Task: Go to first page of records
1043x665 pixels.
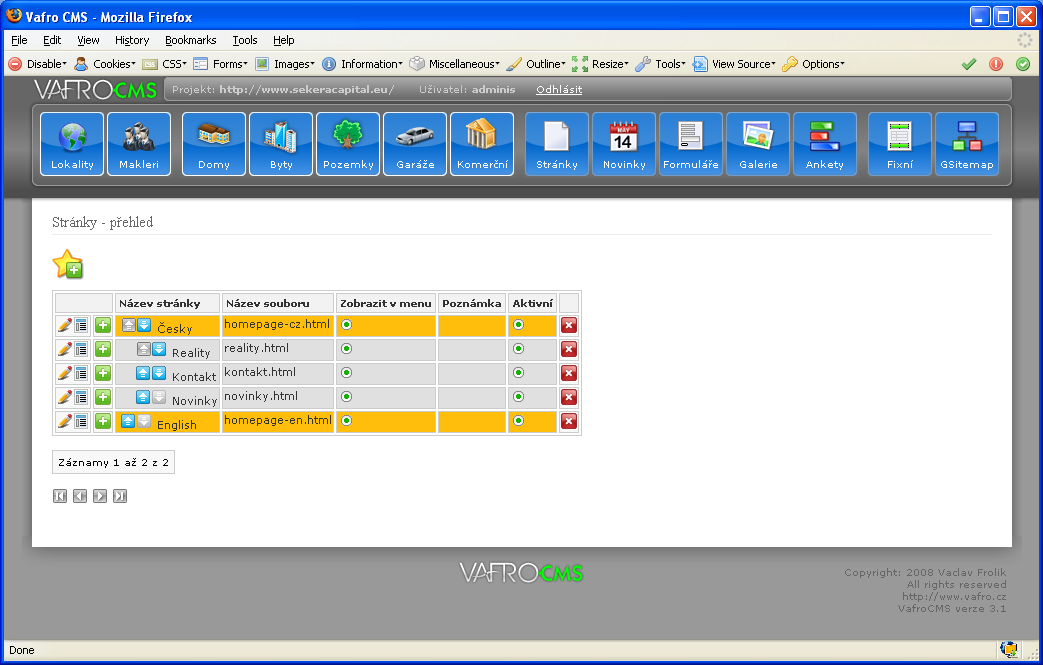Action: tap(60, 496)
